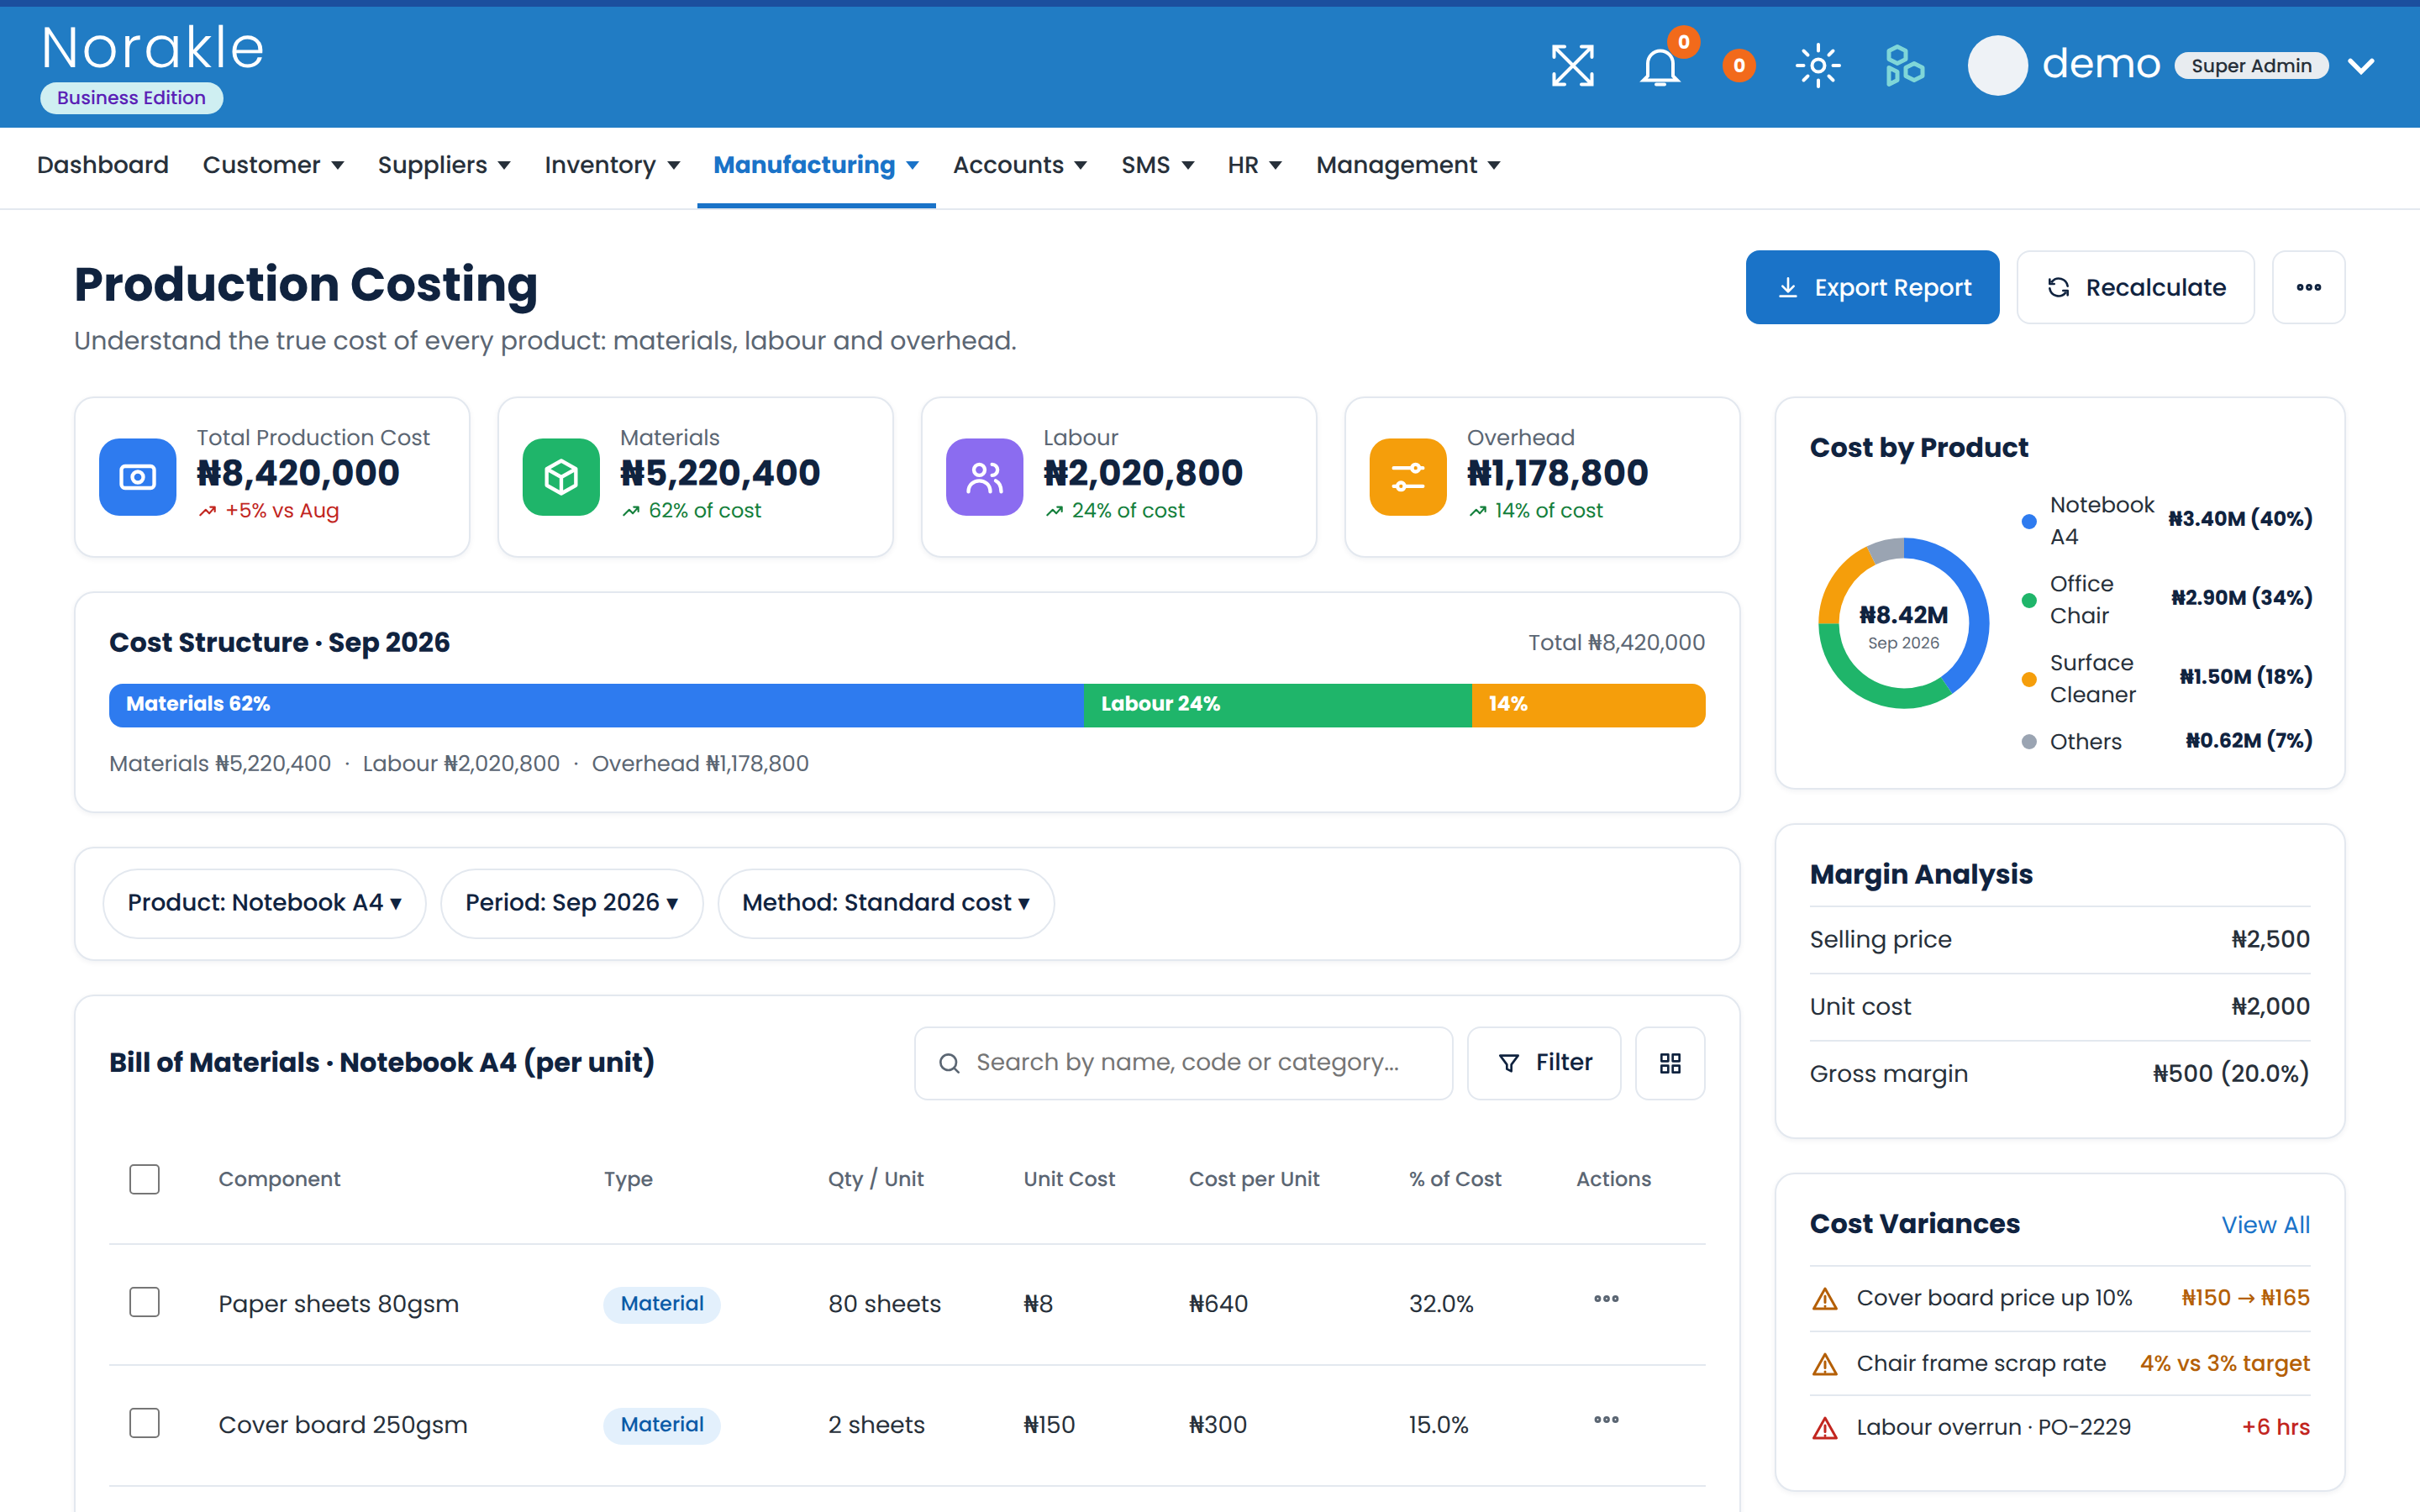Open the Management menu
This screenshot has height=1512, width=2420.
1408,165
